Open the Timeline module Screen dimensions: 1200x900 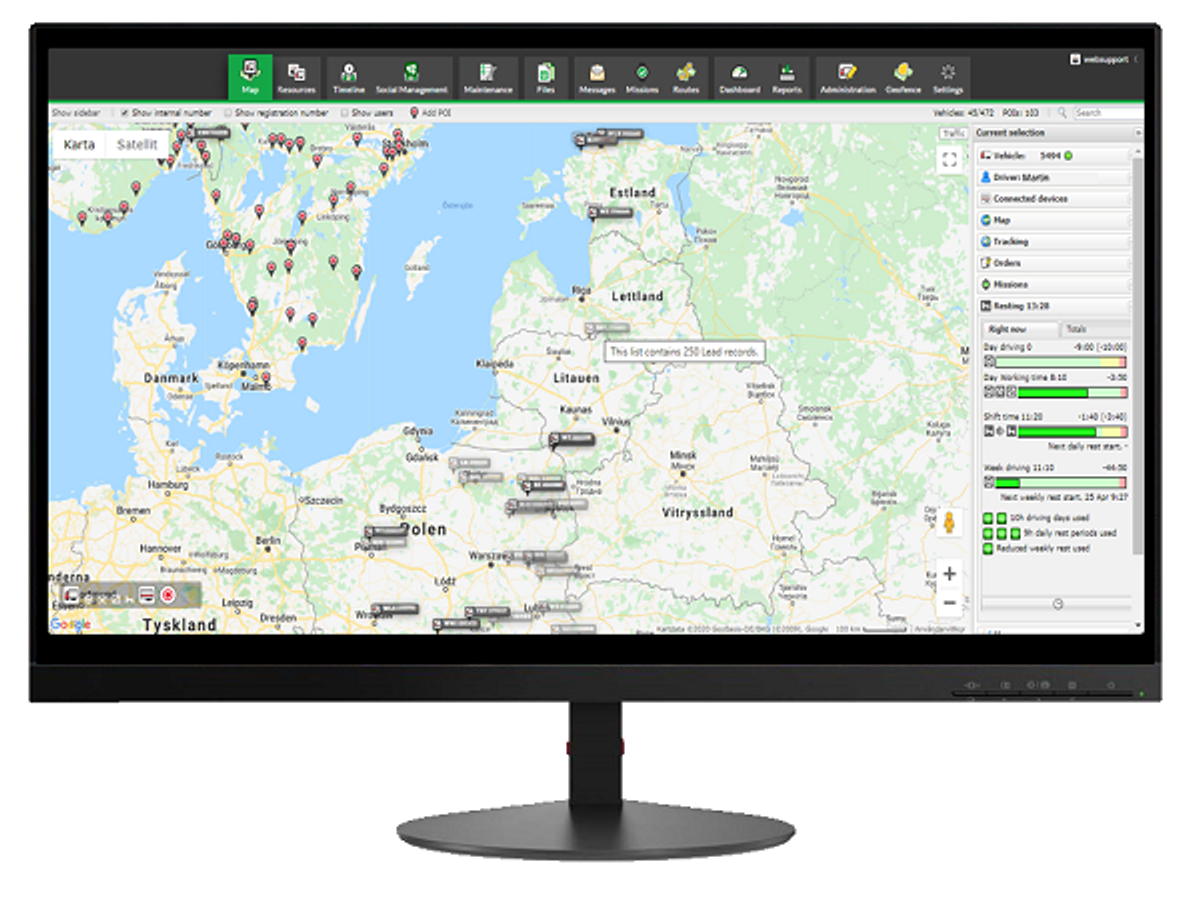pos(349,77)
